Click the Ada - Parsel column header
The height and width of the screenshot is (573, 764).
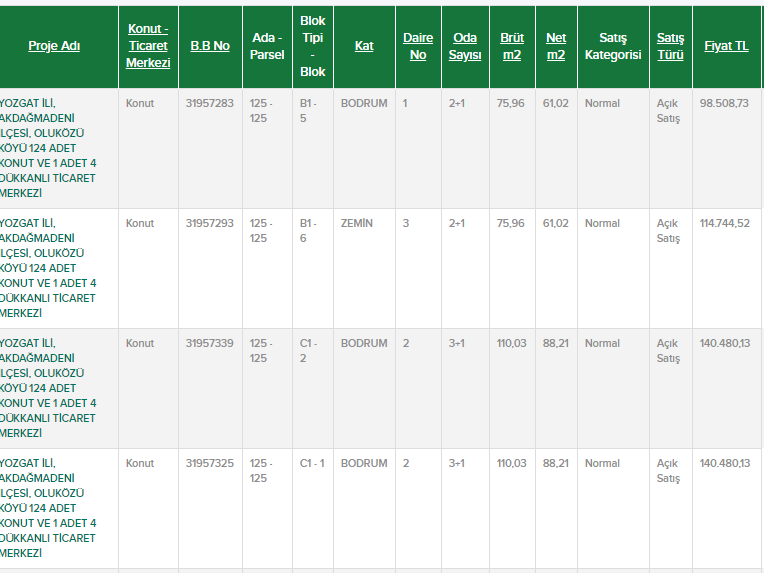click(x=267, y=46)
